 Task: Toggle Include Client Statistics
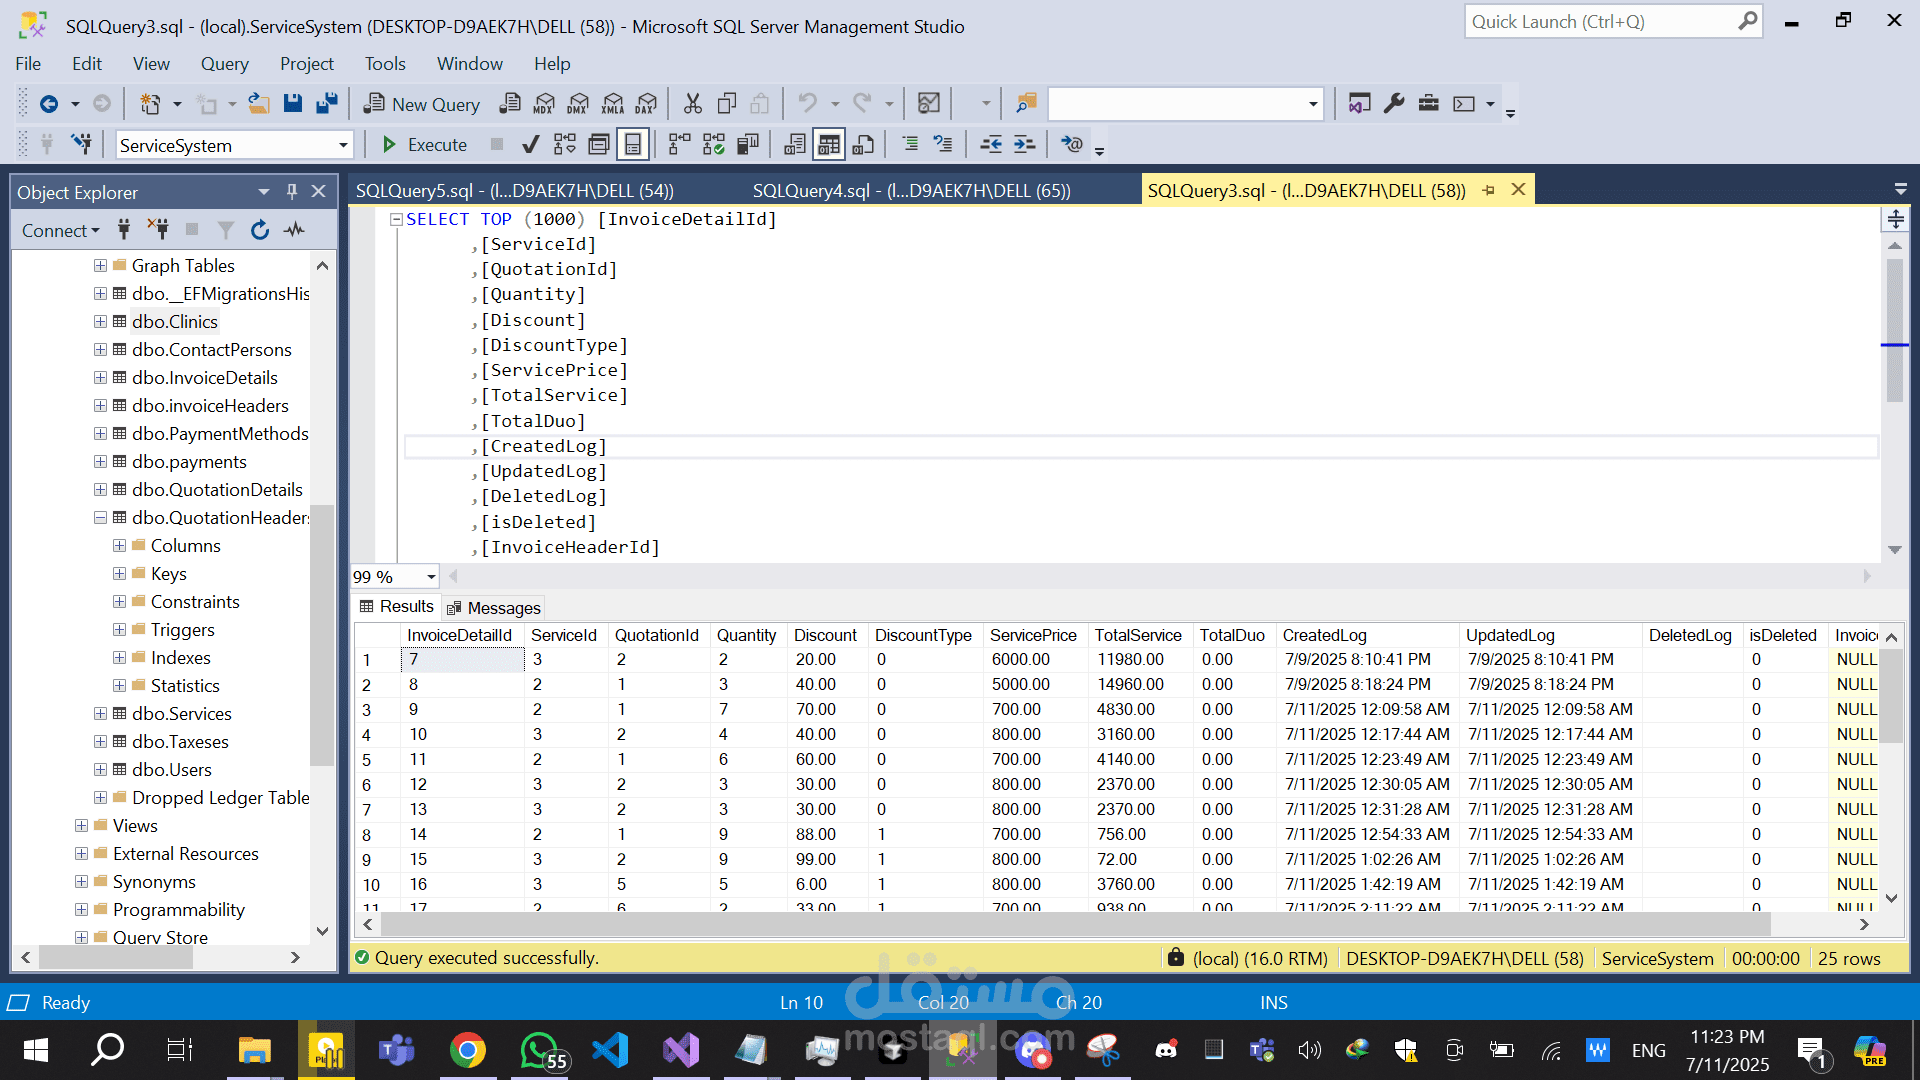748,145
